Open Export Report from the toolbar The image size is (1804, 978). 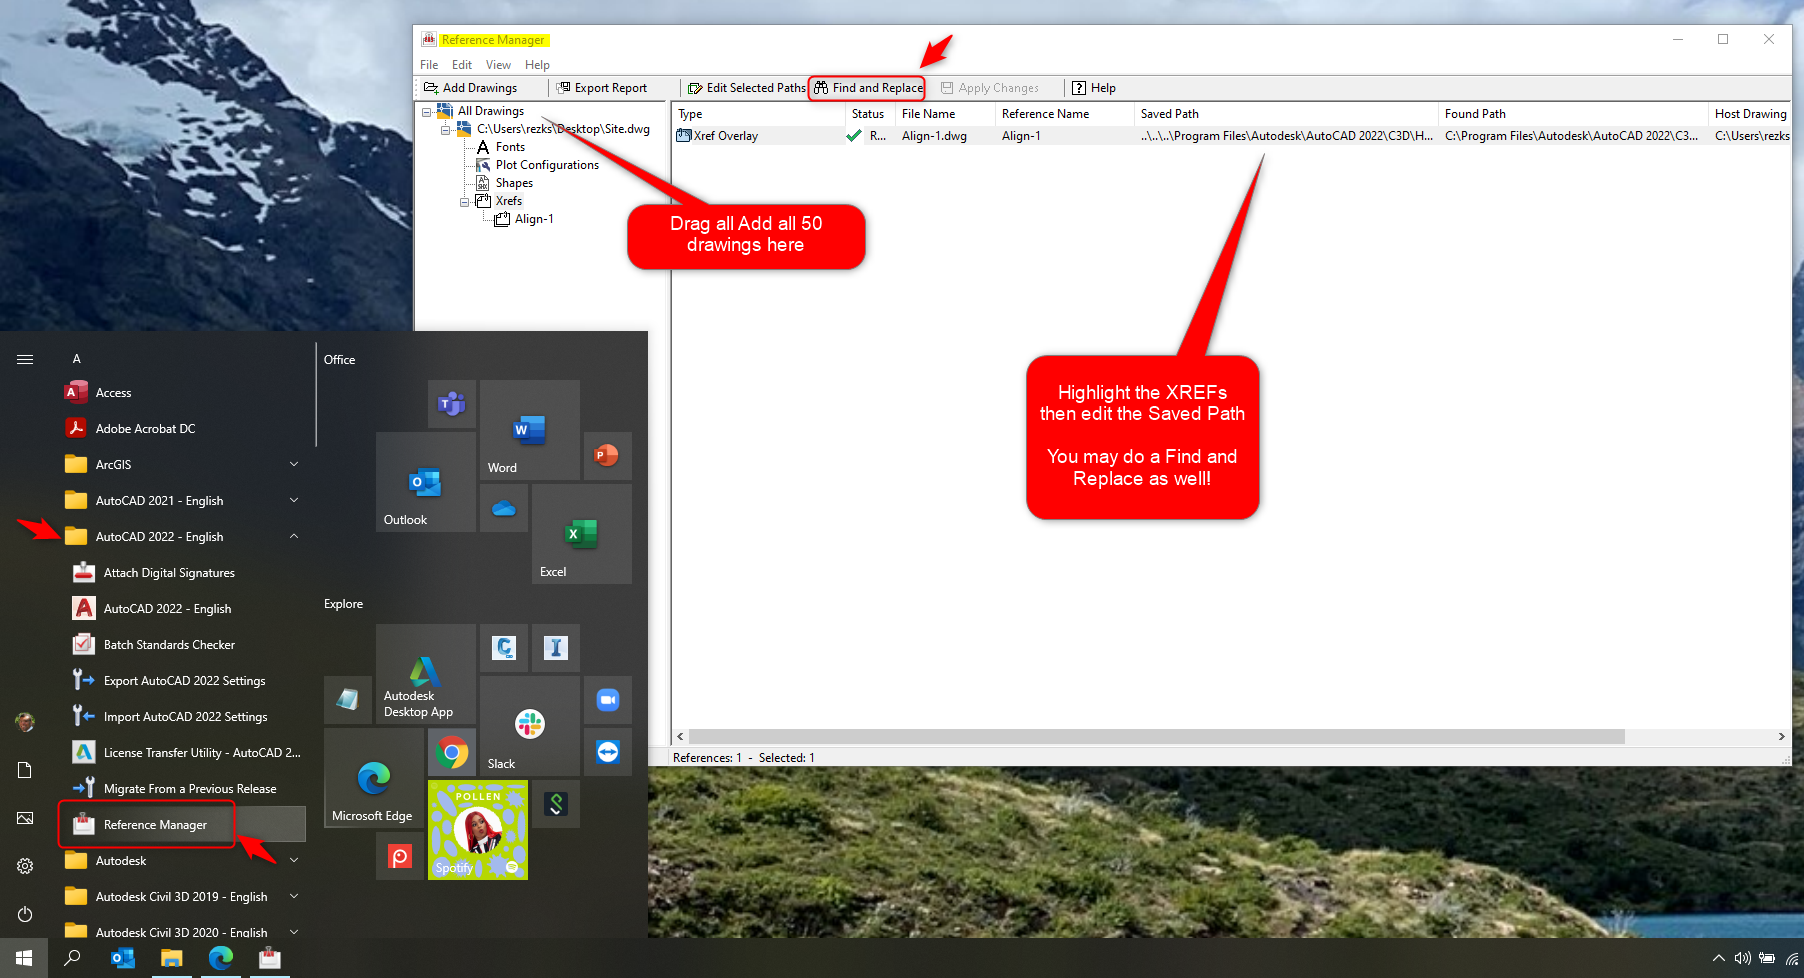click(603, 88)
